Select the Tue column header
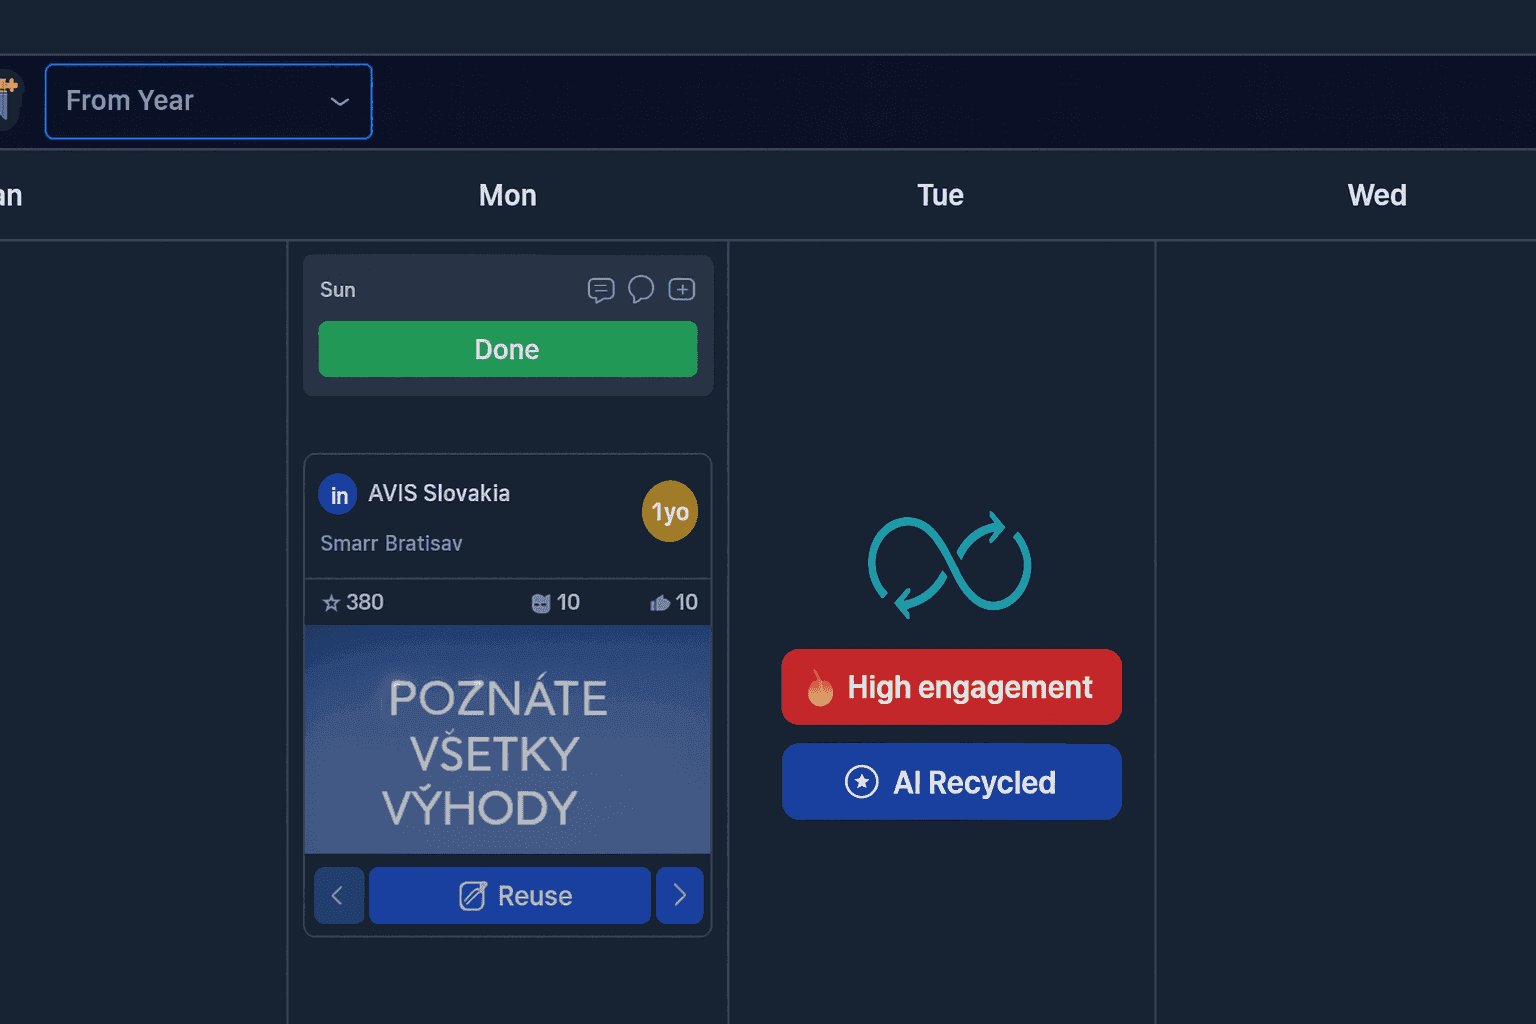1536x1024 pixels. coord(941,195)
